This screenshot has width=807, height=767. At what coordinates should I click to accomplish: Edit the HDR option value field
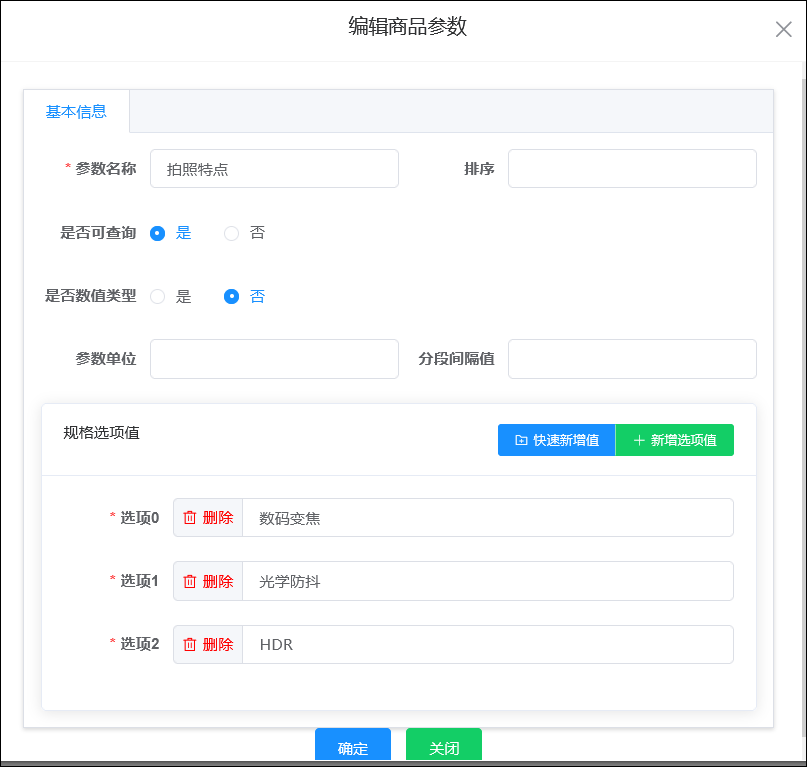pyautogui.click(x=487, y=645)
